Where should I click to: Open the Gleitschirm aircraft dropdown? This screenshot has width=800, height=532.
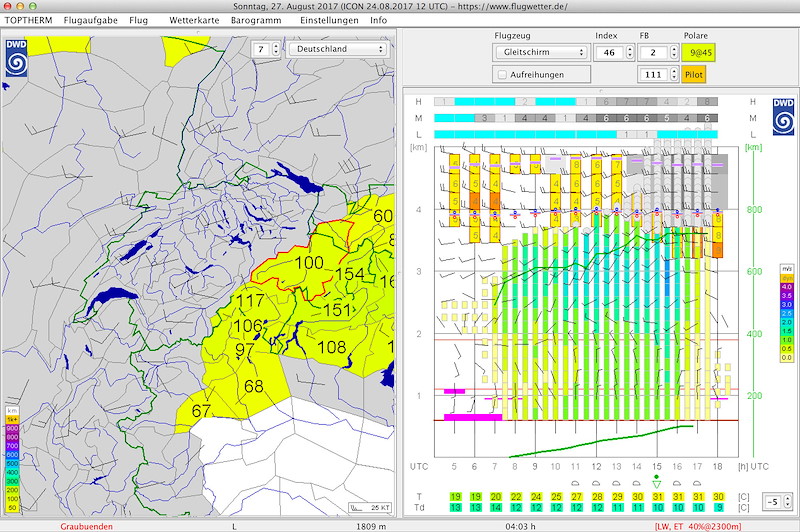[541, 52]
